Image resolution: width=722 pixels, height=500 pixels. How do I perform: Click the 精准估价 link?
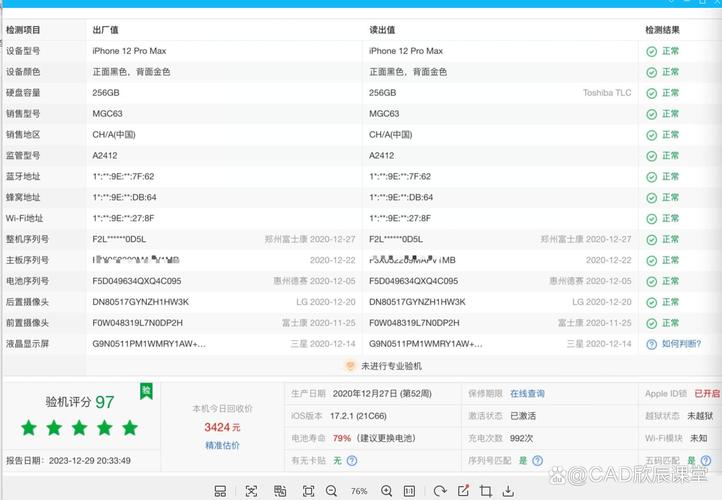coord(222,445)
